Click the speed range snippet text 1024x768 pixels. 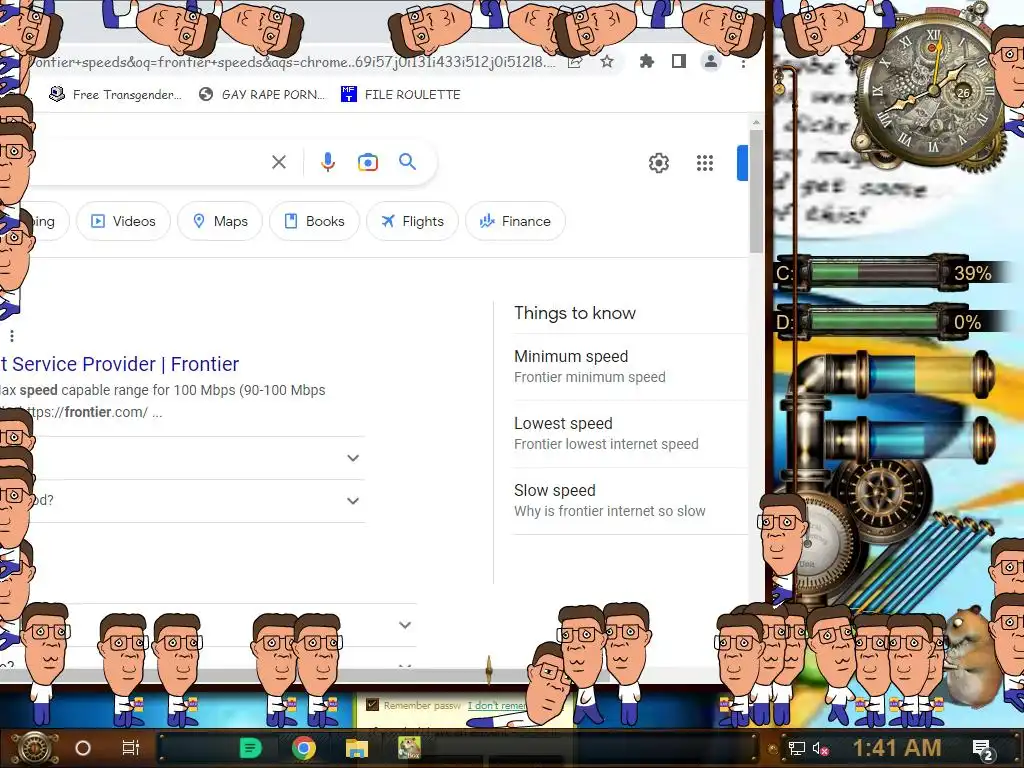pos(163,390)
